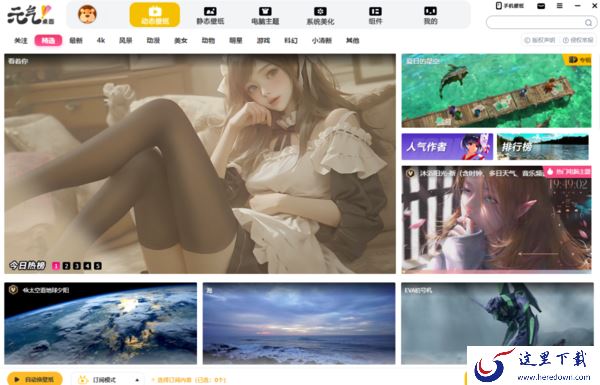
Task: Open the elf girl theme thumbnail
Action: (x=496, y=219)
